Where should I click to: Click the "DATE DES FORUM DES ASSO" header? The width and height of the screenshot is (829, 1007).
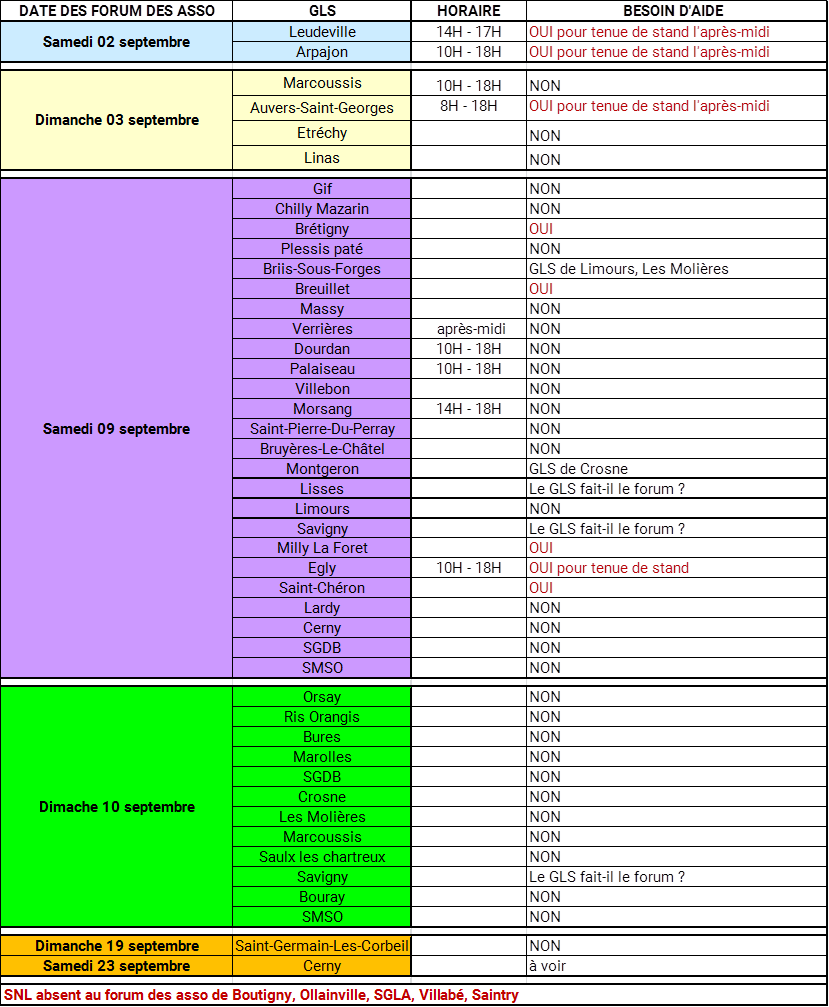click(x=116, y=10)
